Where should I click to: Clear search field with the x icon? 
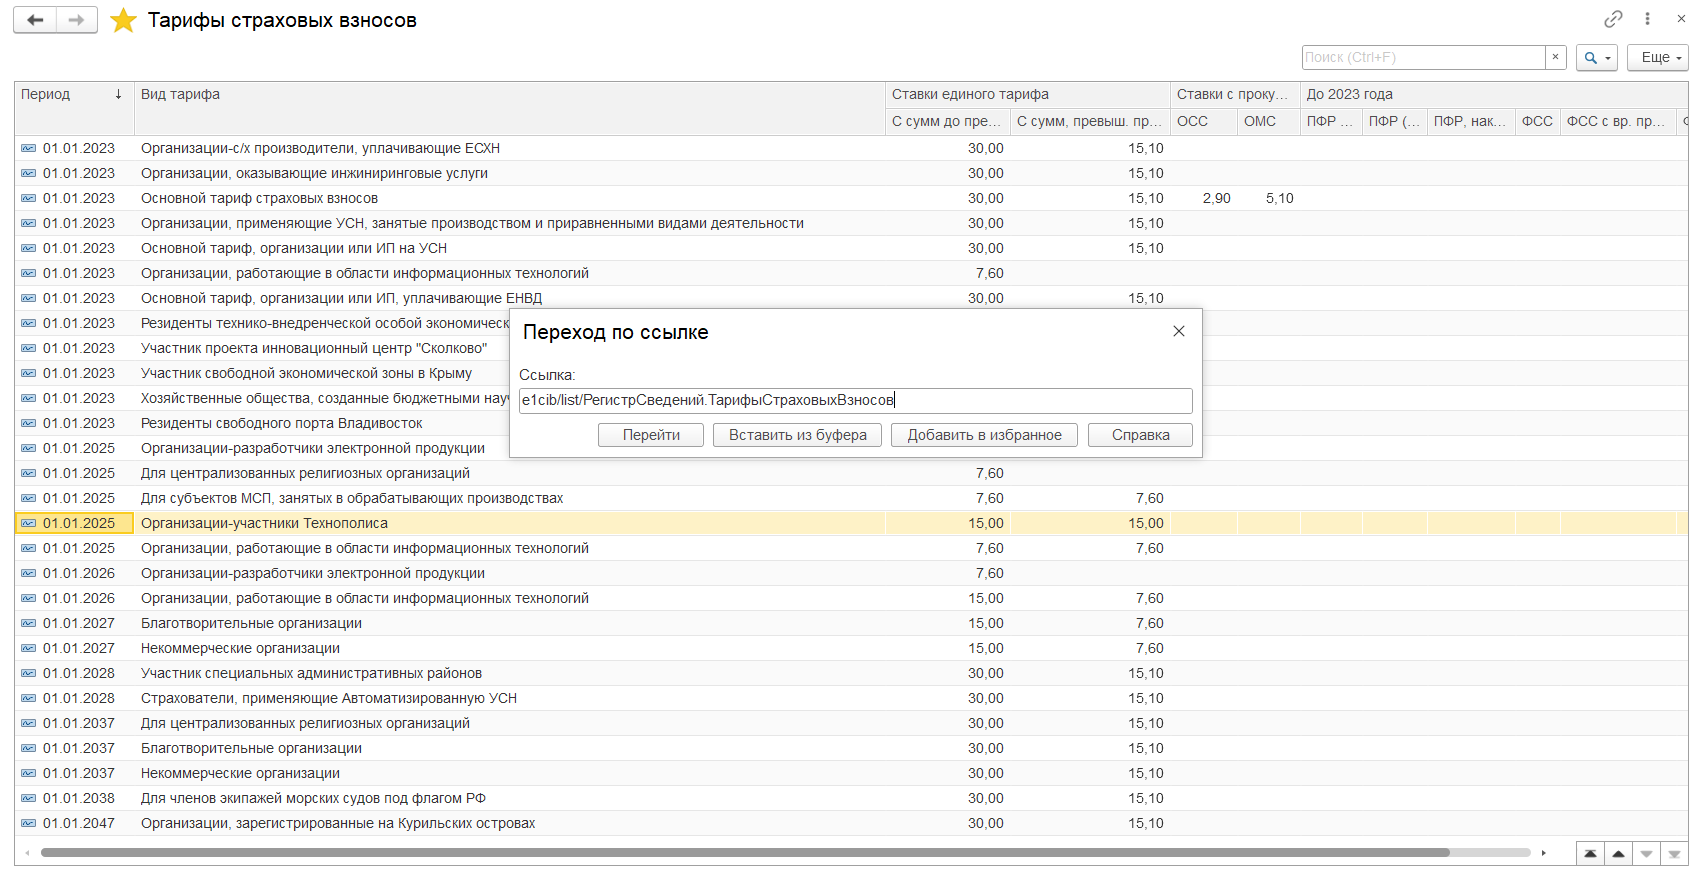[1555, 57]
